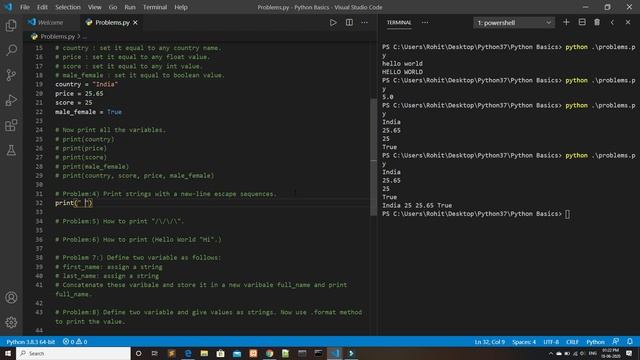Open the Extensions view
The image size is (640, 360).
coord(11,125)
